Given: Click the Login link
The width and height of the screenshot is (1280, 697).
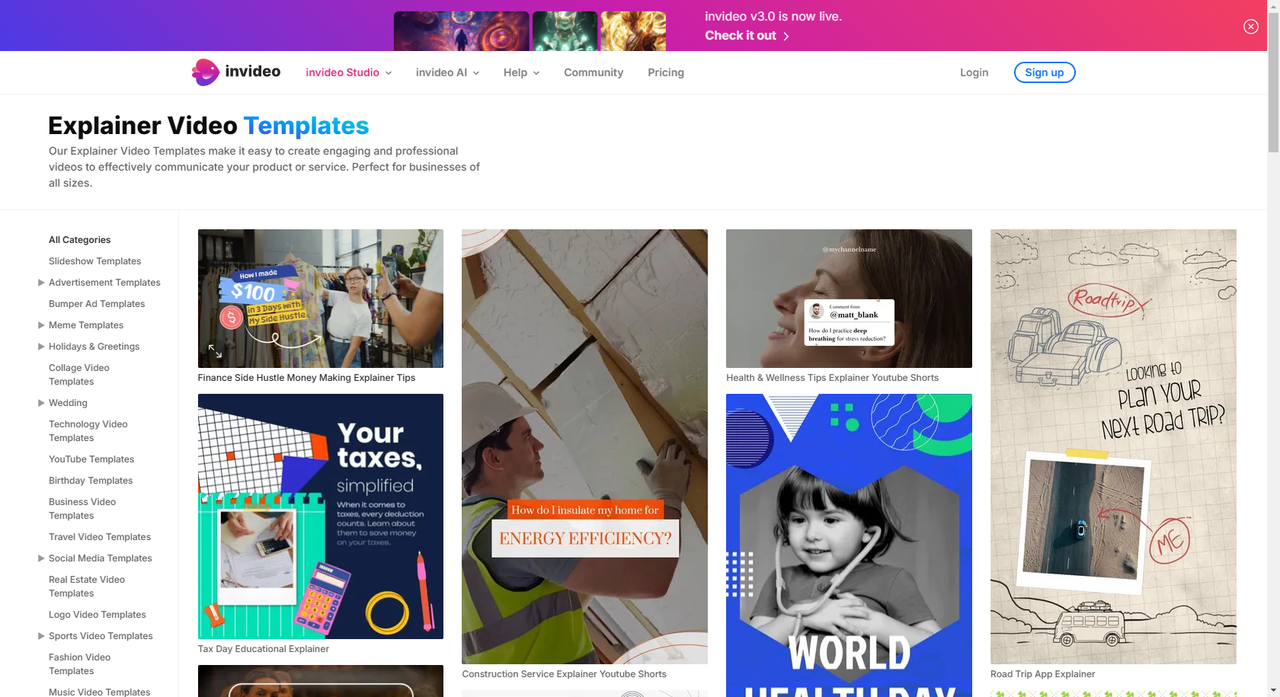Looking at the screenshot, I should click(974, 72).
